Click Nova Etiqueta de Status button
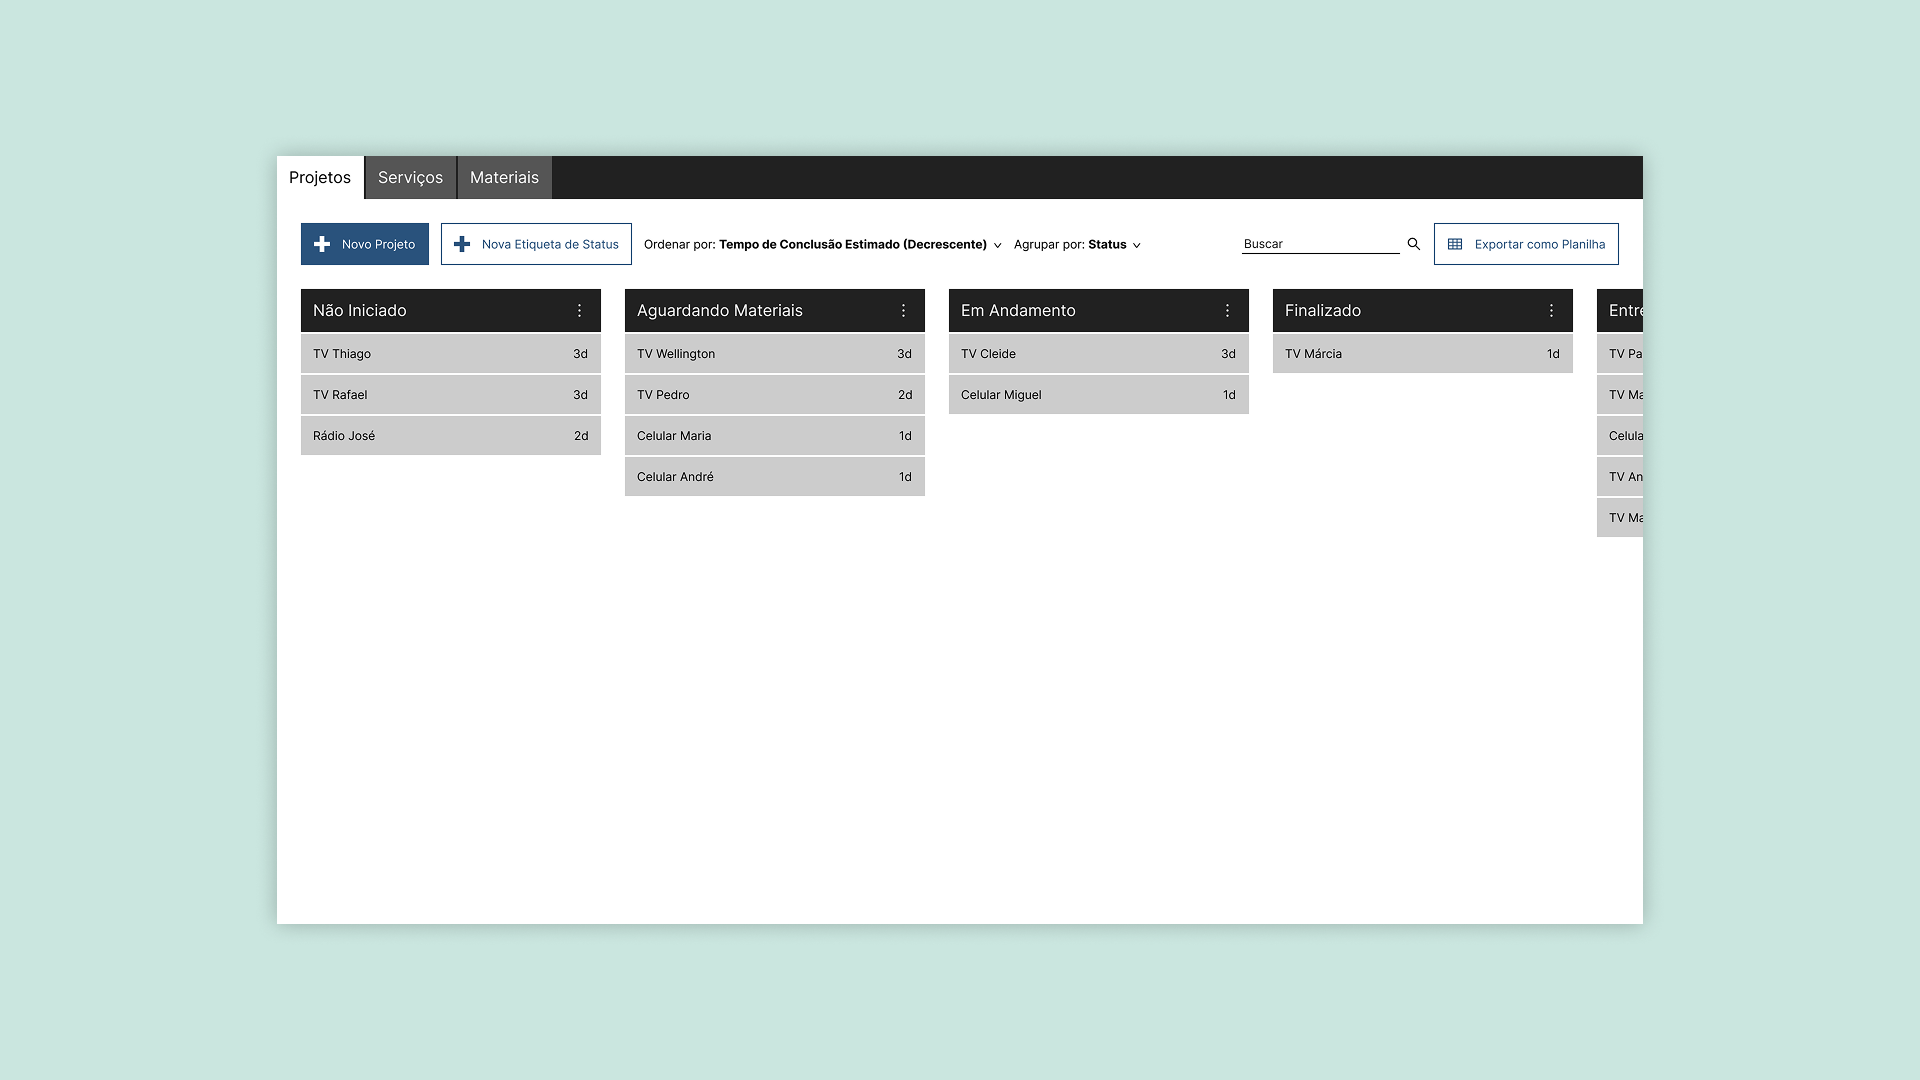 point(536,244)
